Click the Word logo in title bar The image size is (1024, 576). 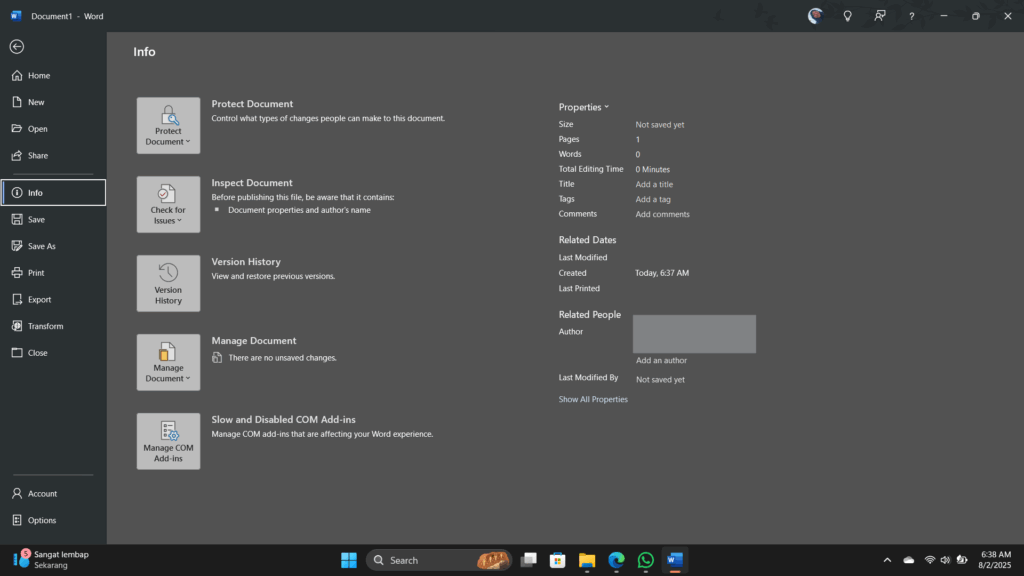tap(16, 16)
